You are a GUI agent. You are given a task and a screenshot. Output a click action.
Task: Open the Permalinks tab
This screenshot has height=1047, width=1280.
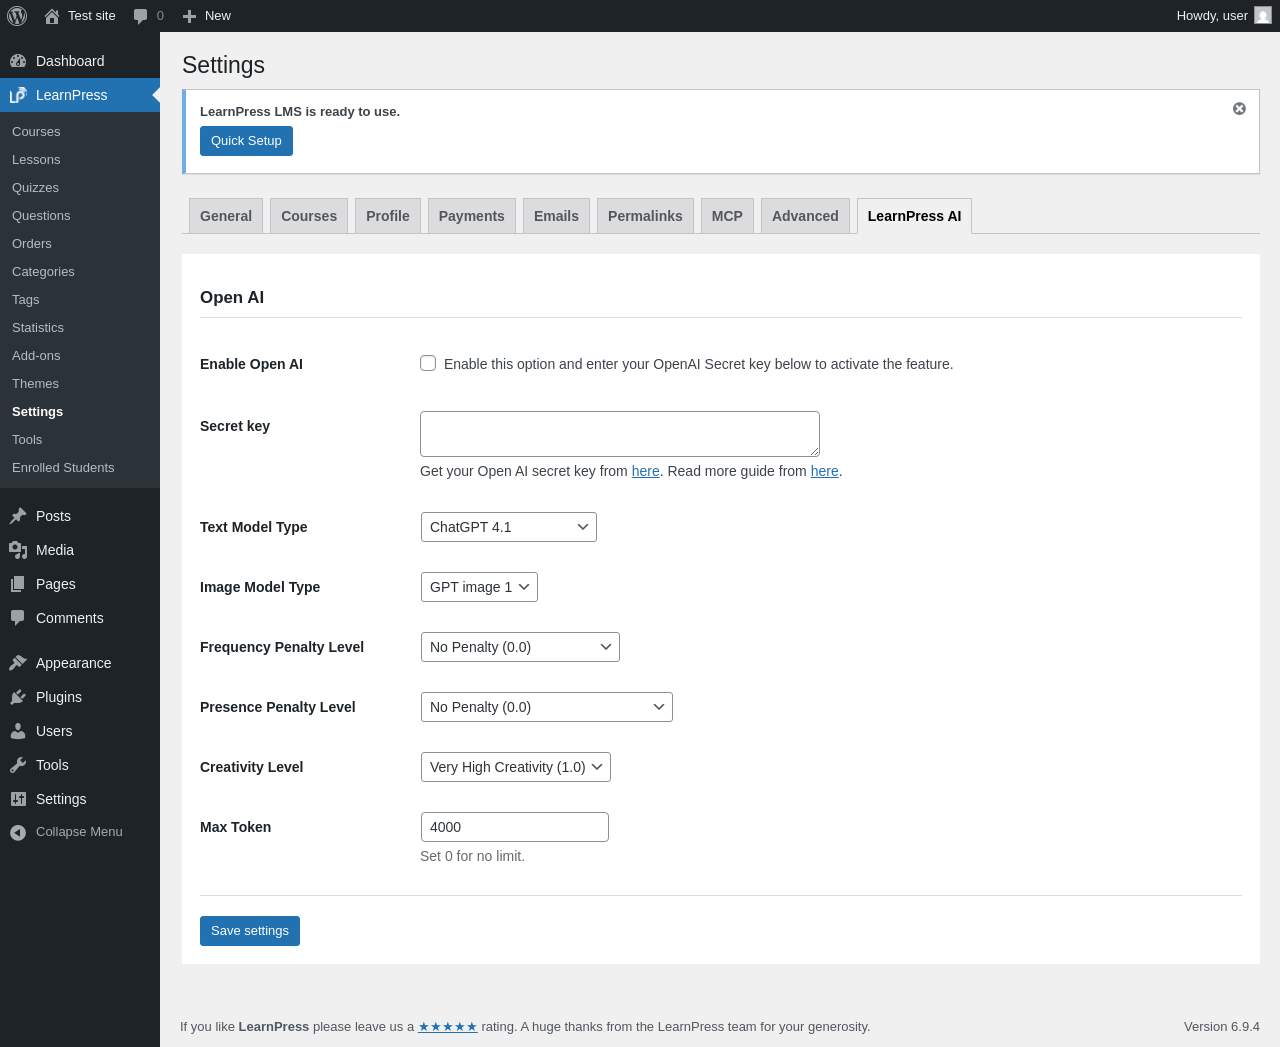pos(645,216)
